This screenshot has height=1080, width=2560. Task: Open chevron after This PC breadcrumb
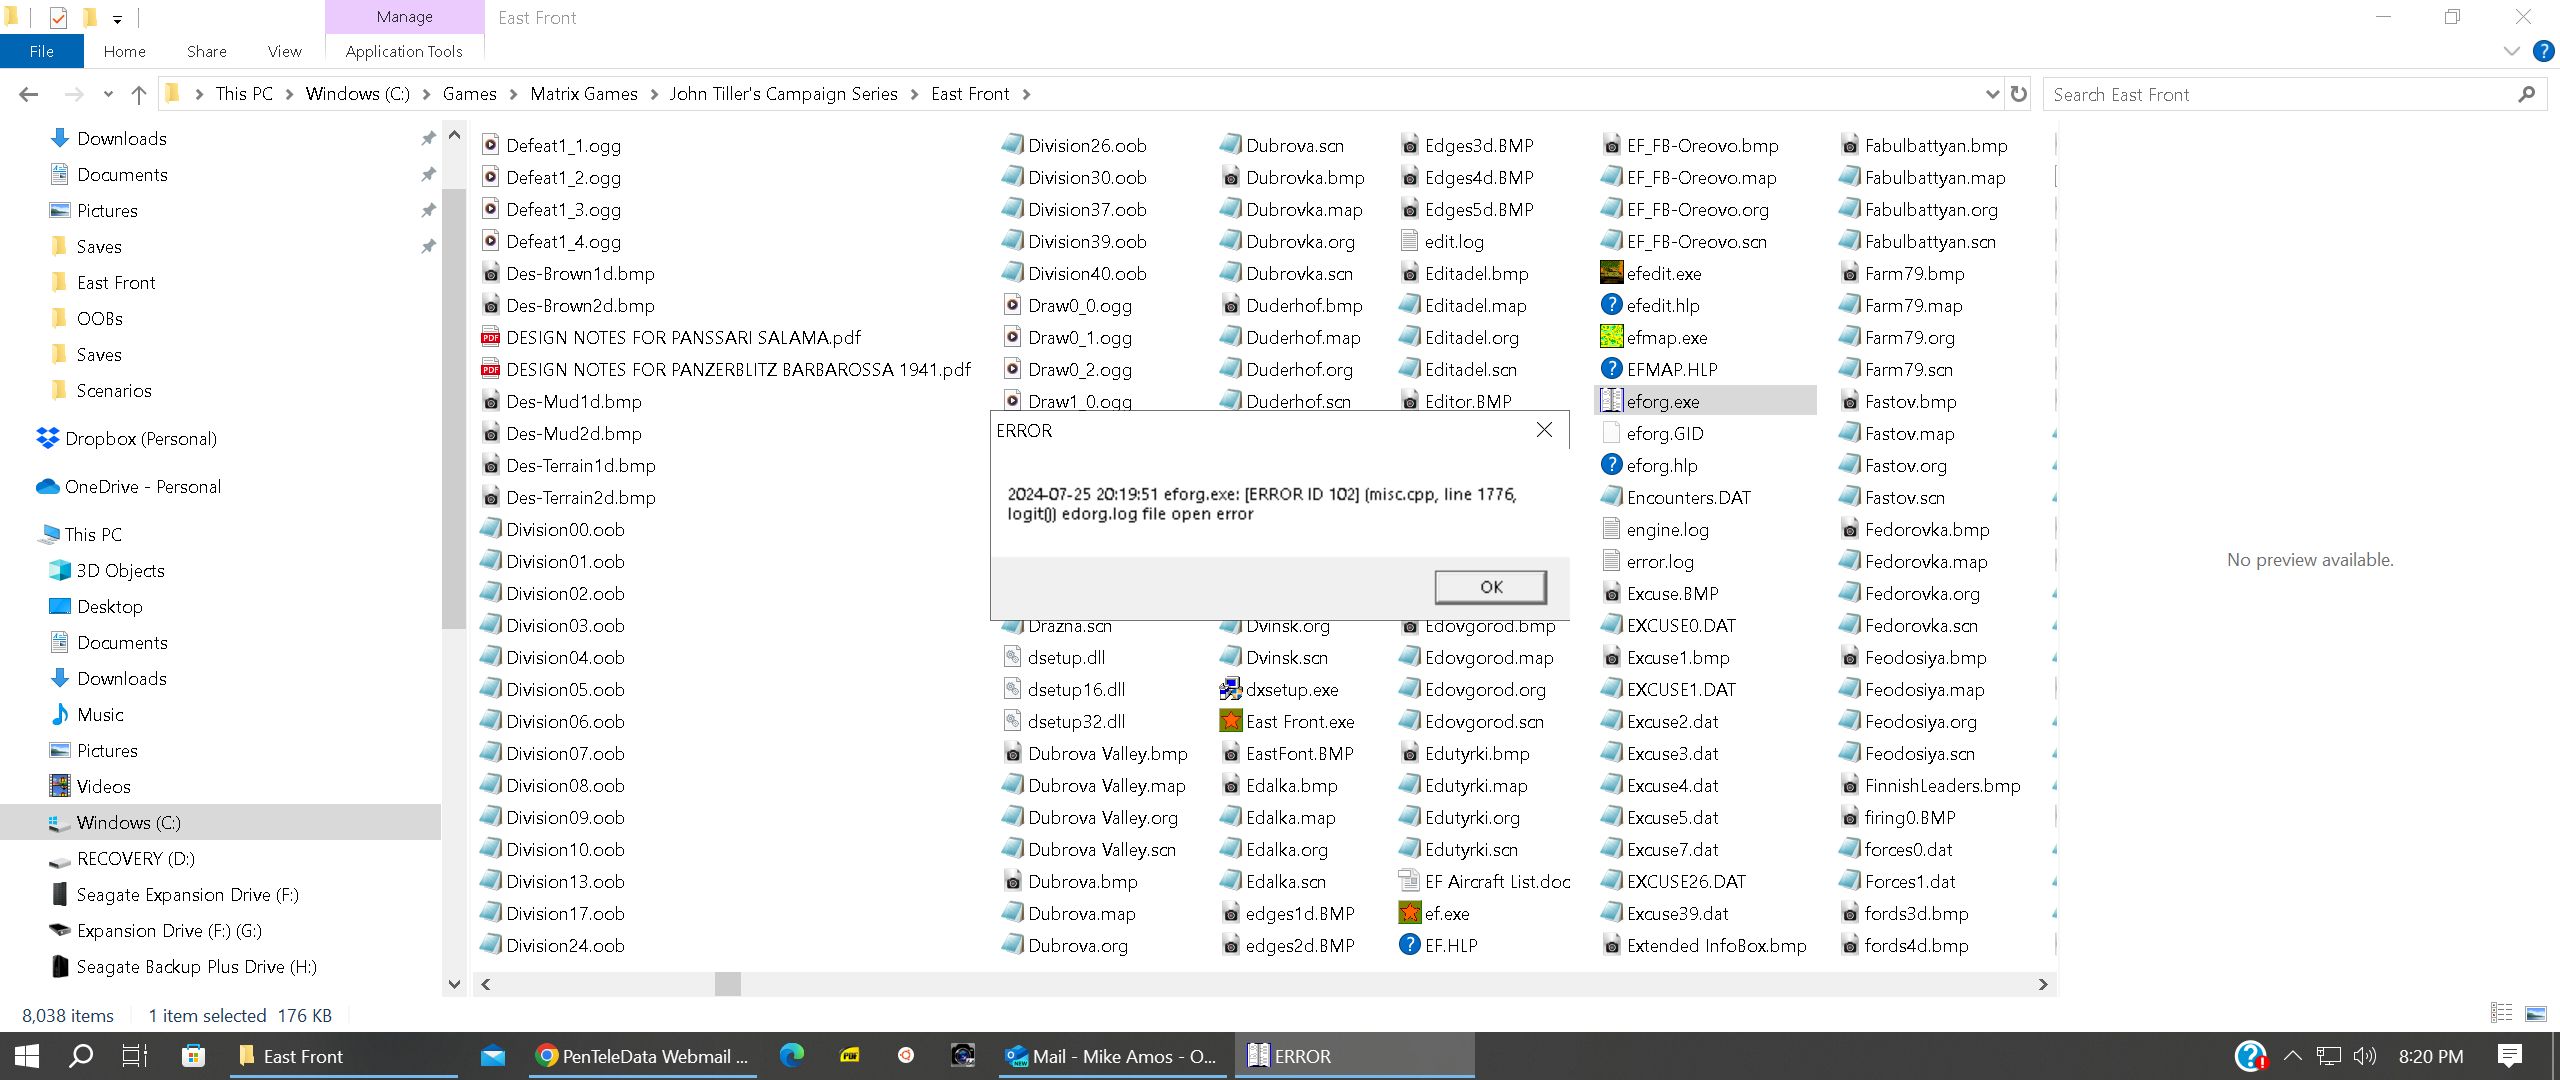tap(289, 94)
